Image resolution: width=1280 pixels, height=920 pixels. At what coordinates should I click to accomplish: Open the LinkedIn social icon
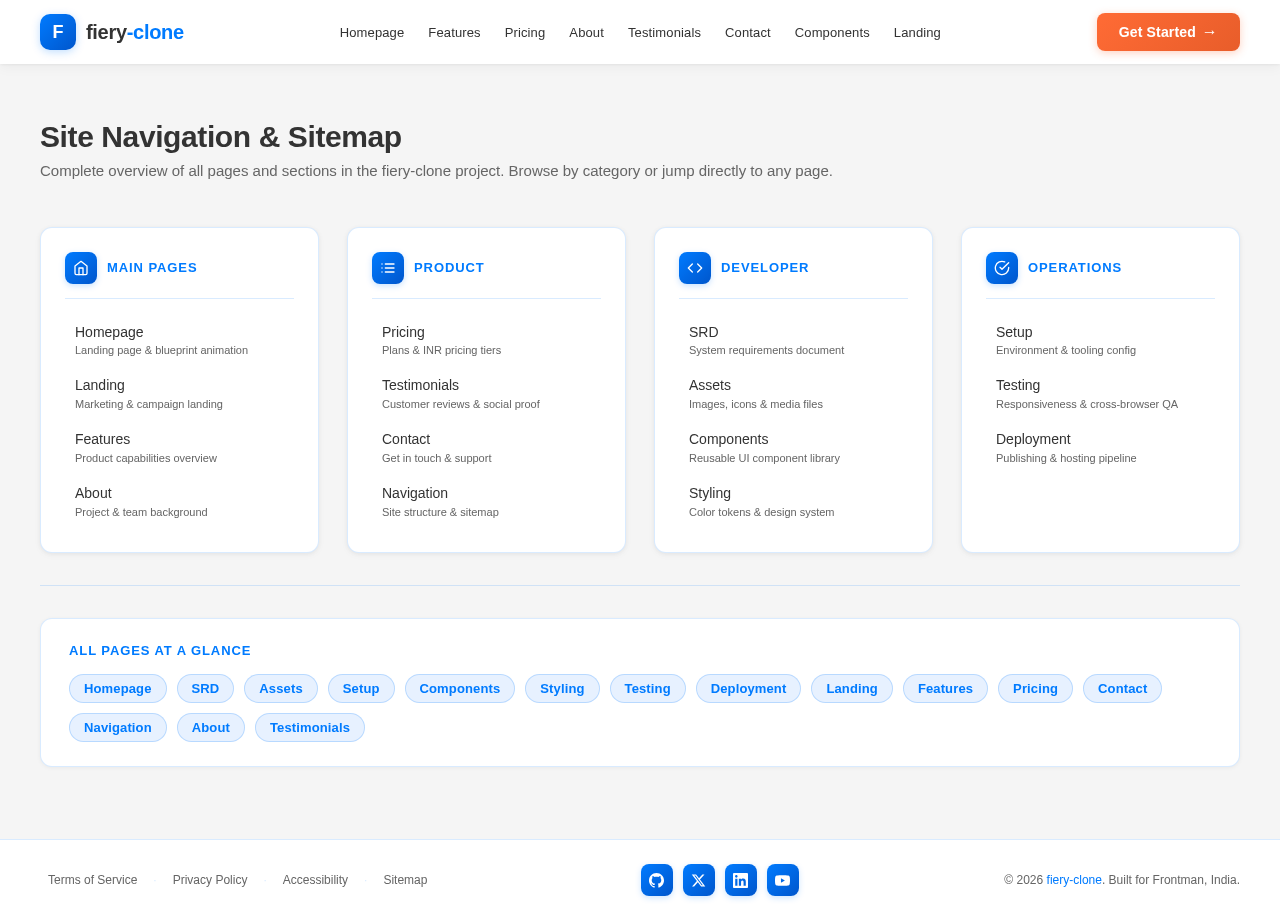point(741,880)
